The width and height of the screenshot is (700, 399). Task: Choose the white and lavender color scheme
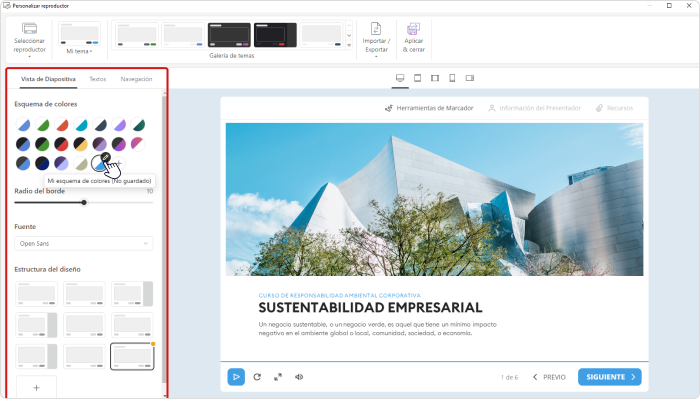[119, 125]
